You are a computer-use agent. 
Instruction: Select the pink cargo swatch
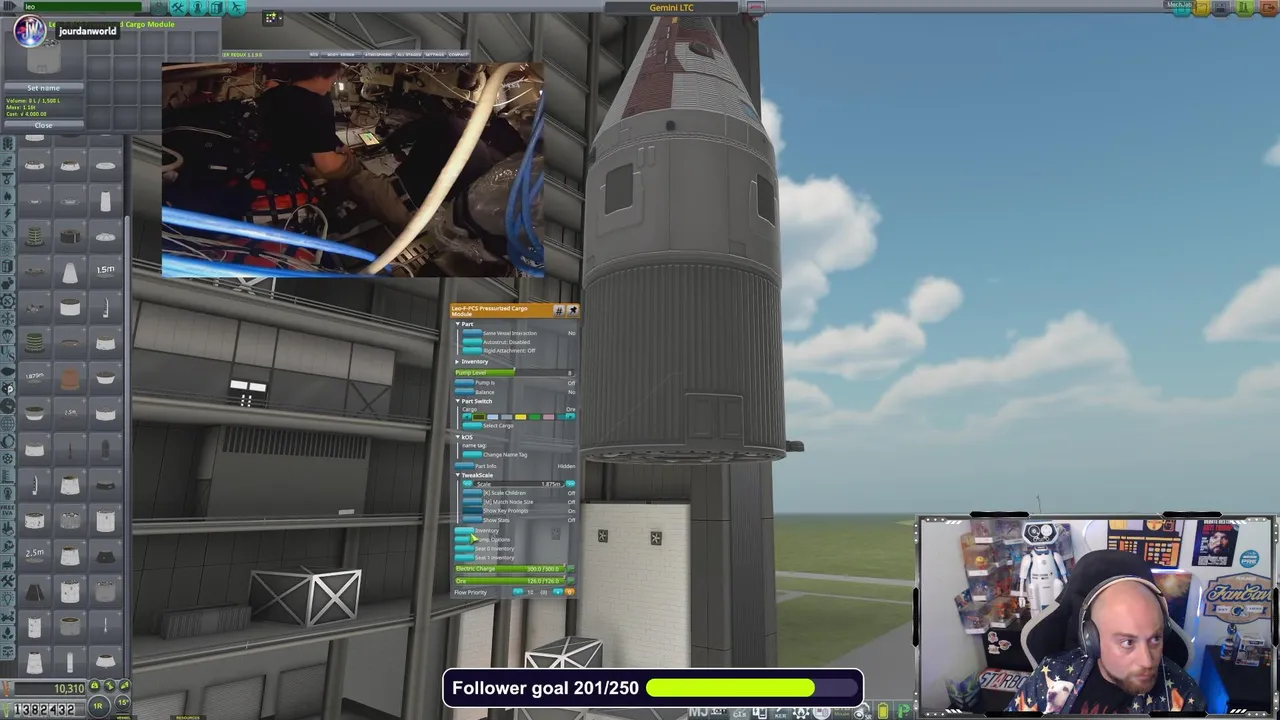[548, 417]
